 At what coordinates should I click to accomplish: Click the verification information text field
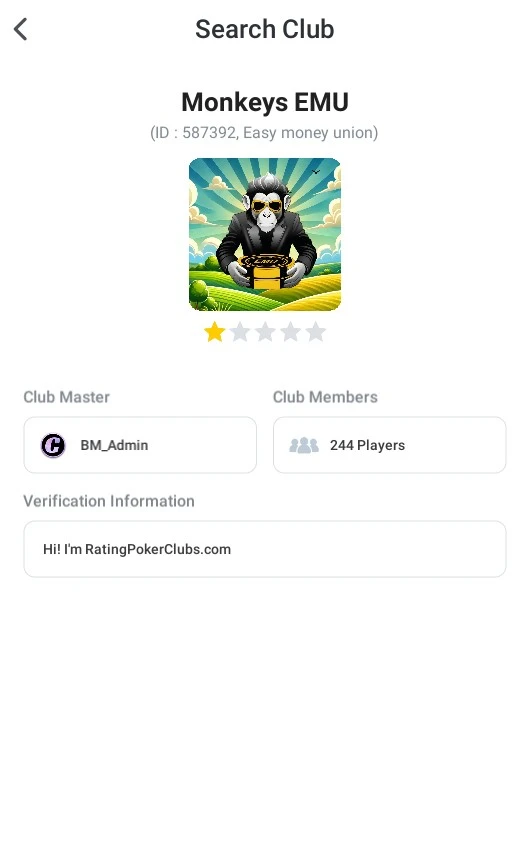point(265,549)
